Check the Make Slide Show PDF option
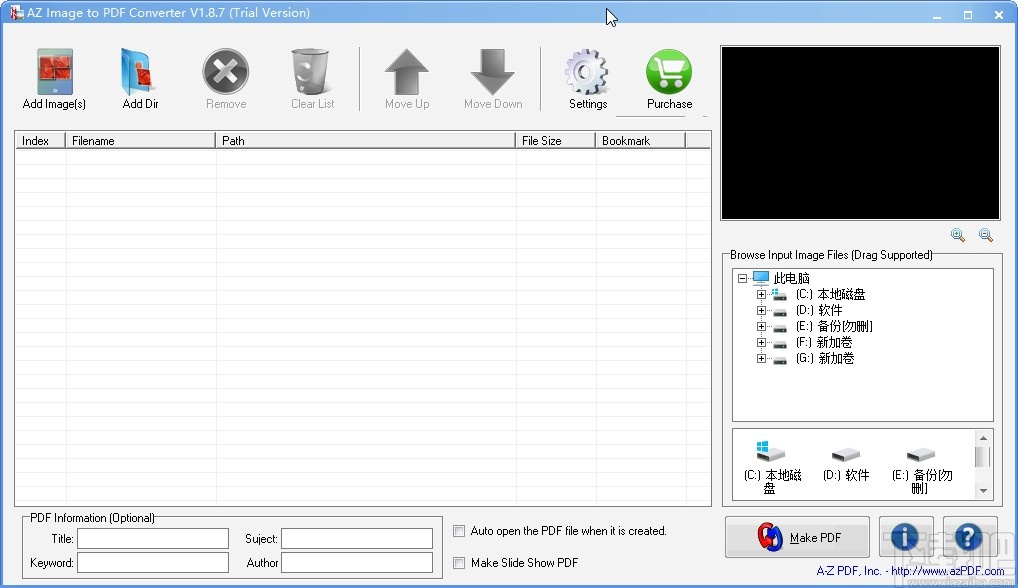1018x588 pixels. click(x=459, y=563)
